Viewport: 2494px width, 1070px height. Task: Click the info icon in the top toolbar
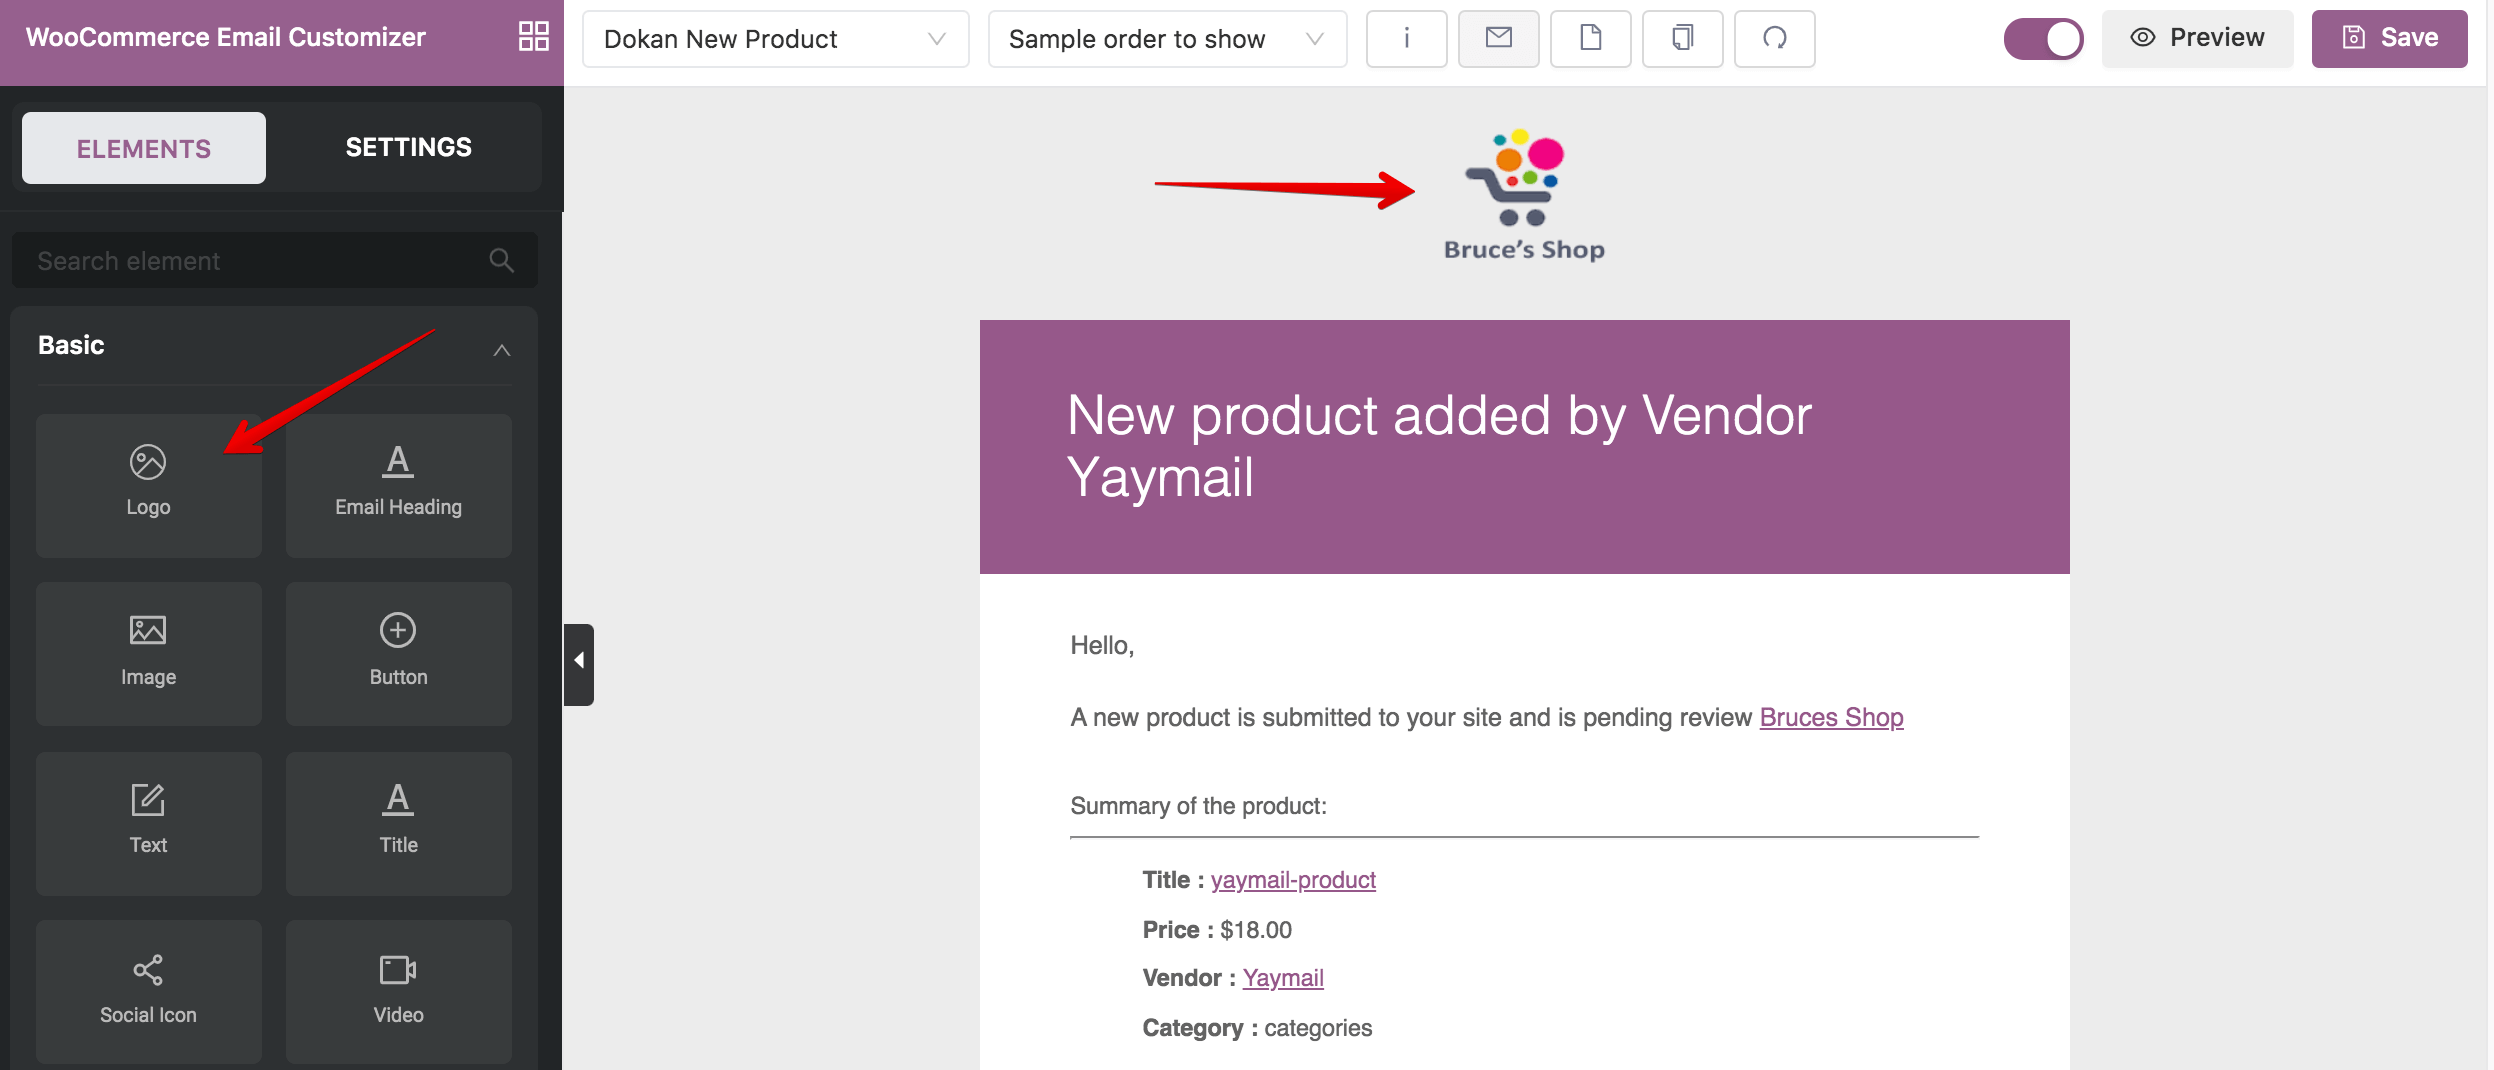coord(1406,39)
